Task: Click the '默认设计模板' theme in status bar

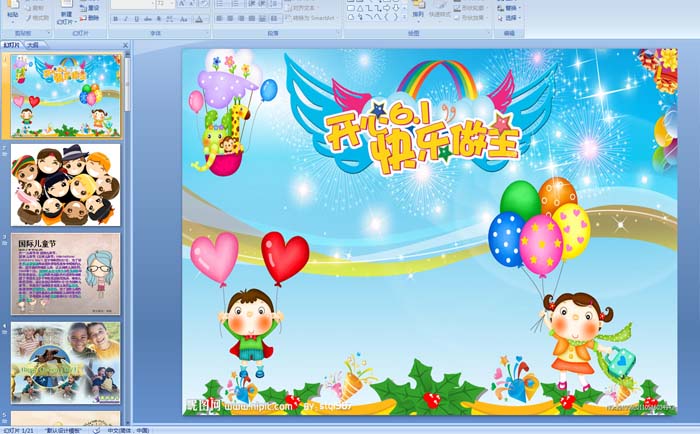Action: (62, 430)
